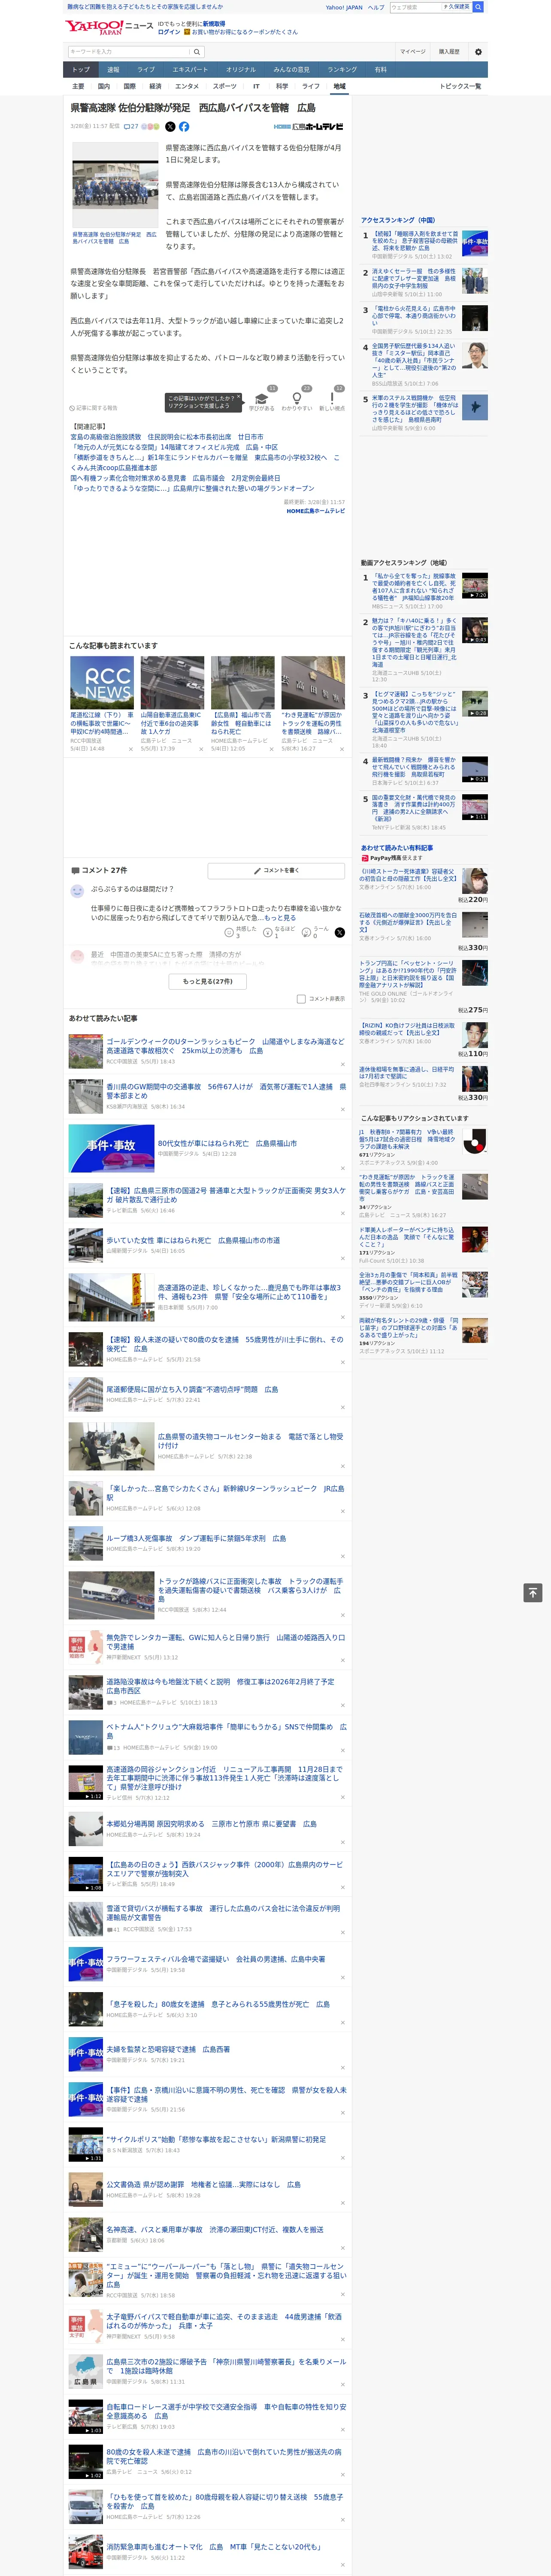
Task: Click the ウェブ検索 input field
Action: (416, 7)
